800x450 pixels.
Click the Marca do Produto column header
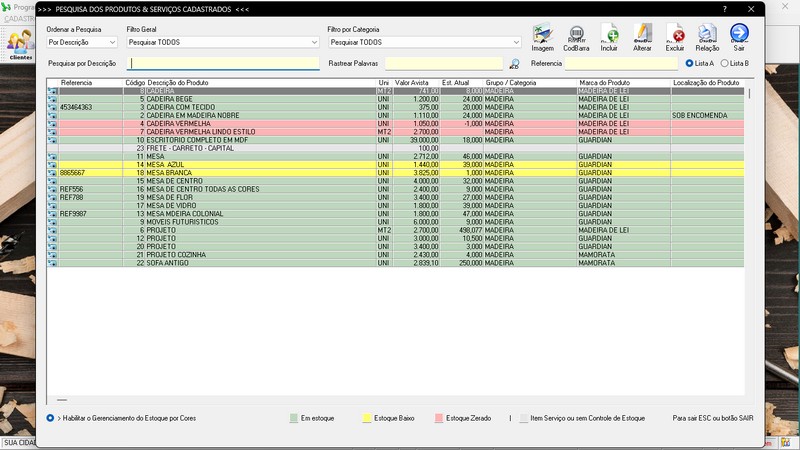605,83
